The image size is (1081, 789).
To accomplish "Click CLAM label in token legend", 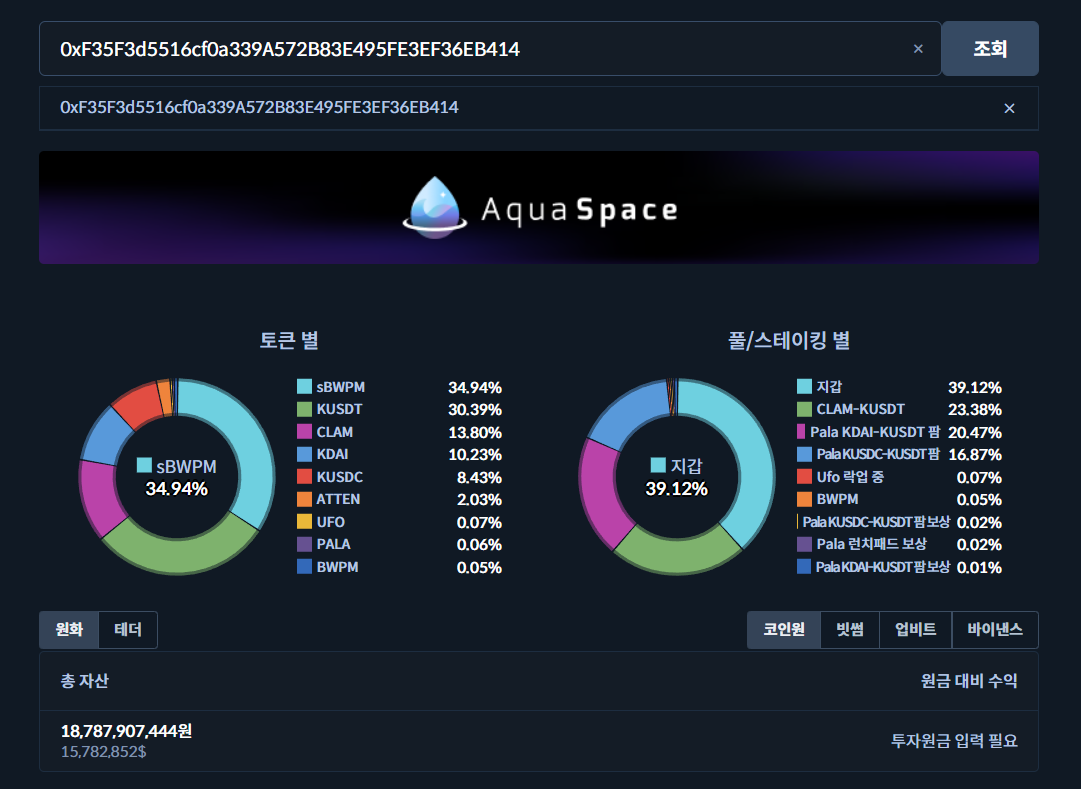I will pyautogui.click(x=334, y=432).
